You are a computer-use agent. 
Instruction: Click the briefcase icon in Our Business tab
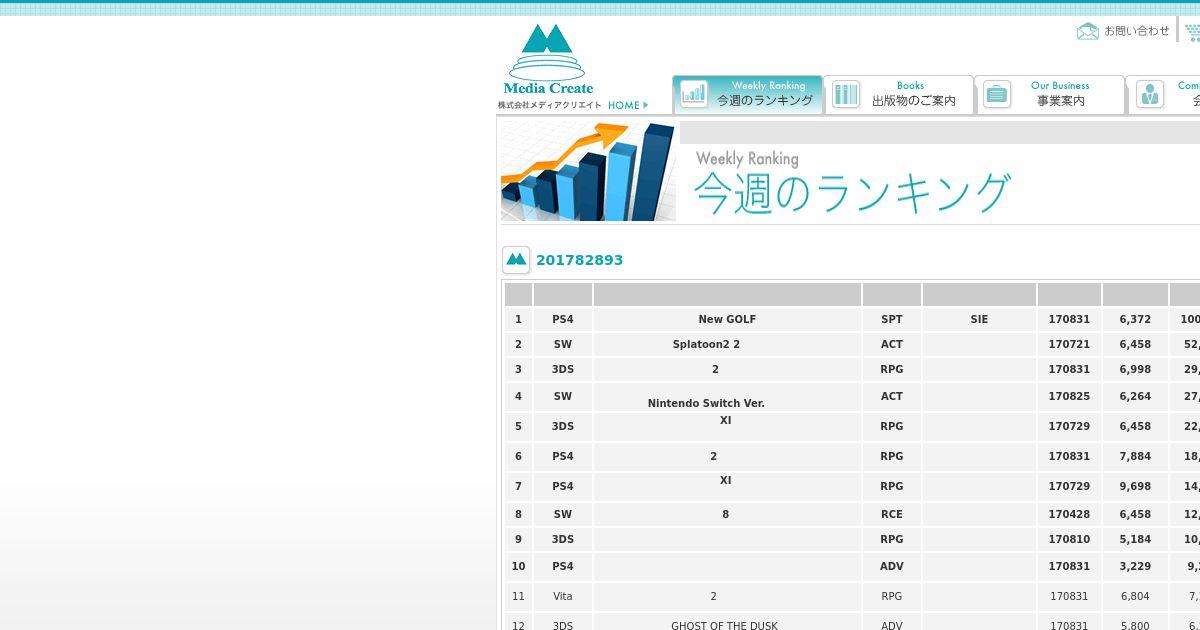(x=997, y=94)
